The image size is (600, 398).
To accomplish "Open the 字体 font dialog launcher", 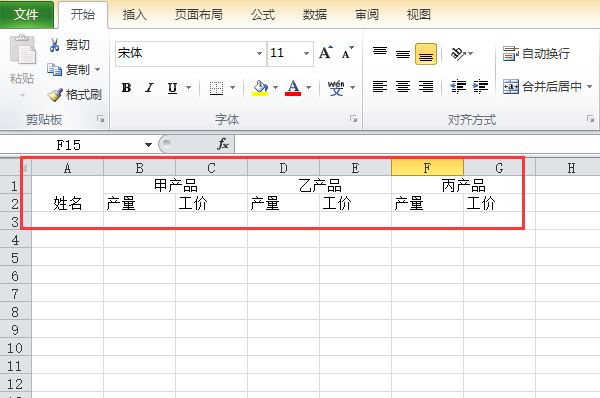I will tap(353, 119).
